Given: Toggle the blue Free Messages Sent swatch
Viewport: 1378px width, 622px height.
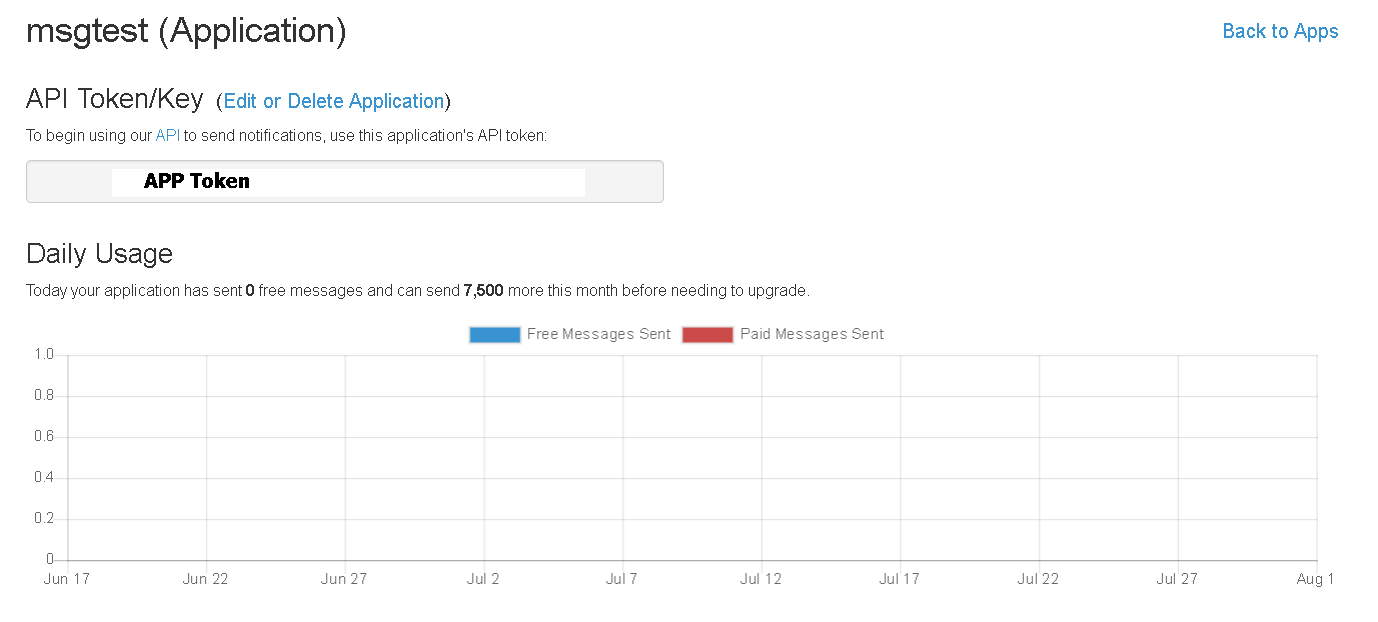Looking at the screenshot, I should point(495,335).
